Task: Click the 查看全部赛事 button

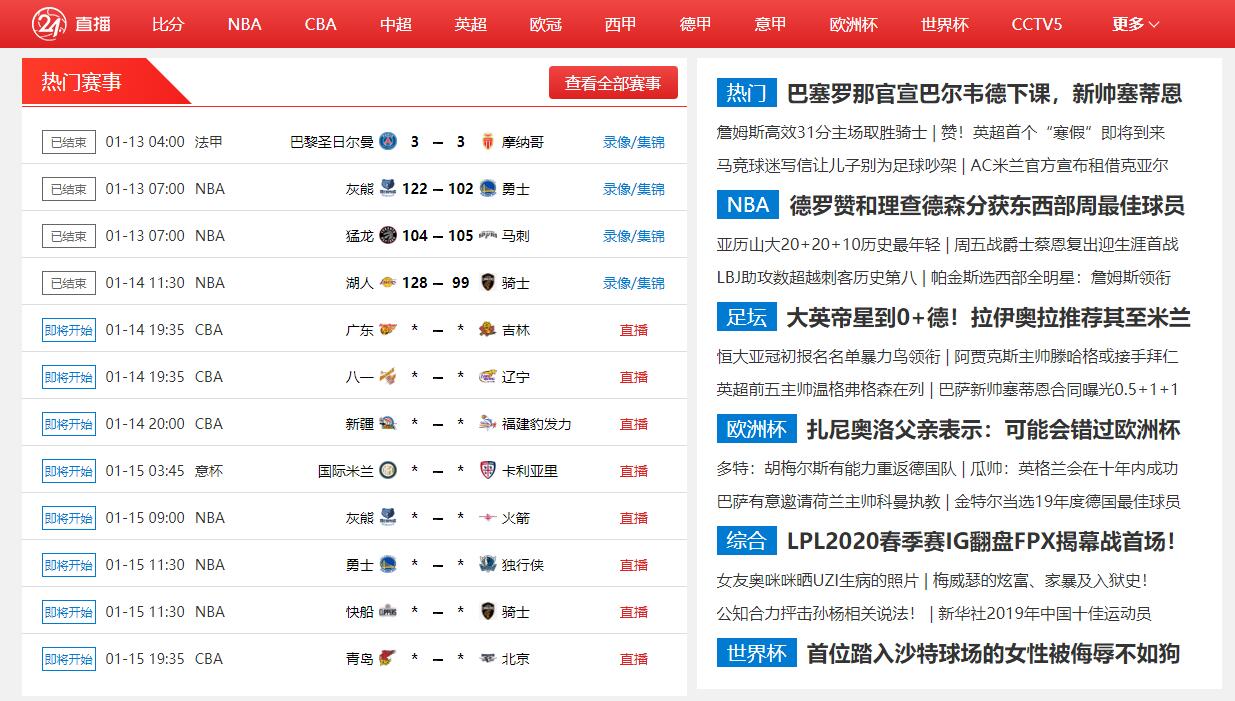Action: (x=613, y=83)
